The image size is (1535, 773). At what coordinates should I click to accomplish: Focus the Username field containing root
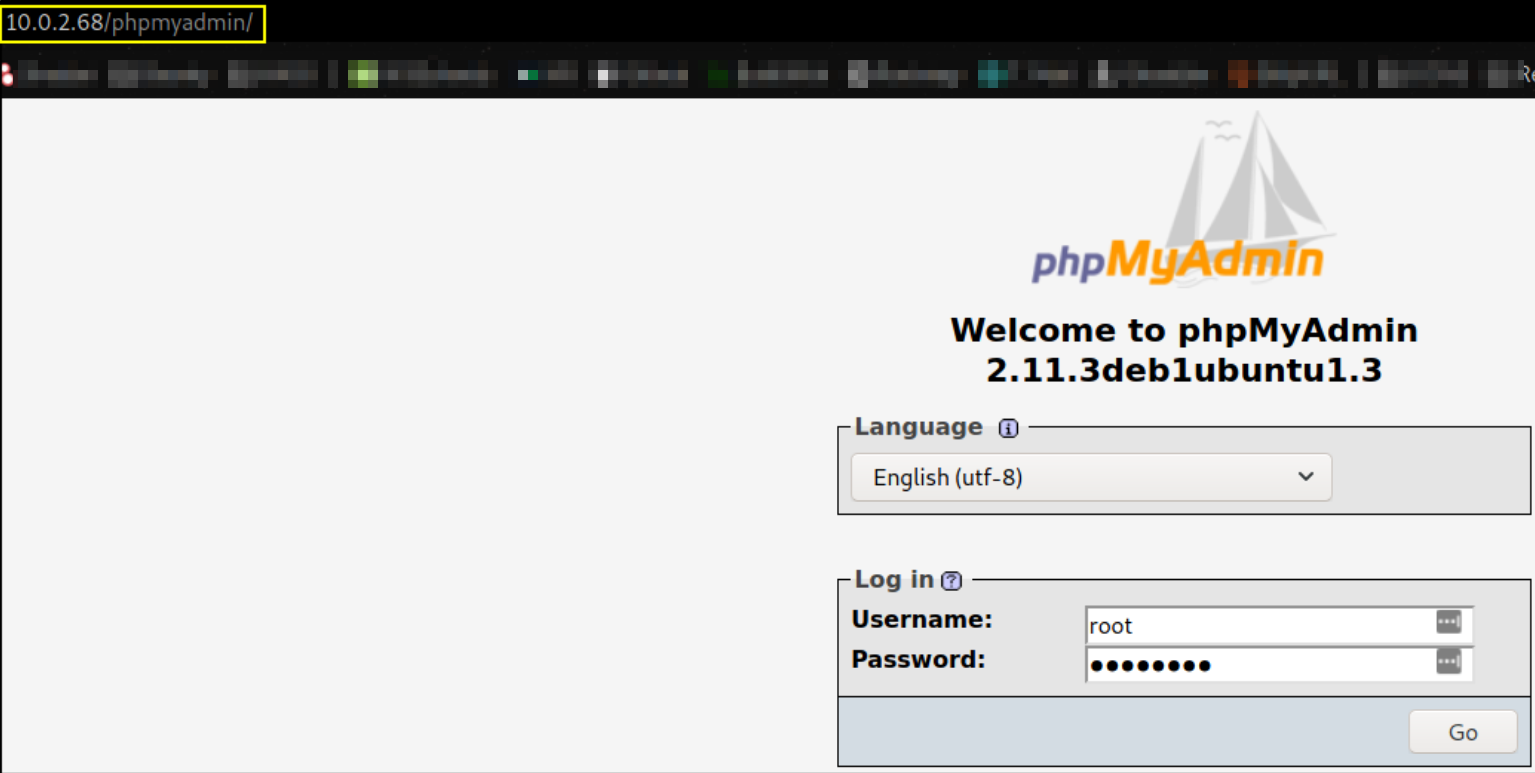(x=1279, y=625)
